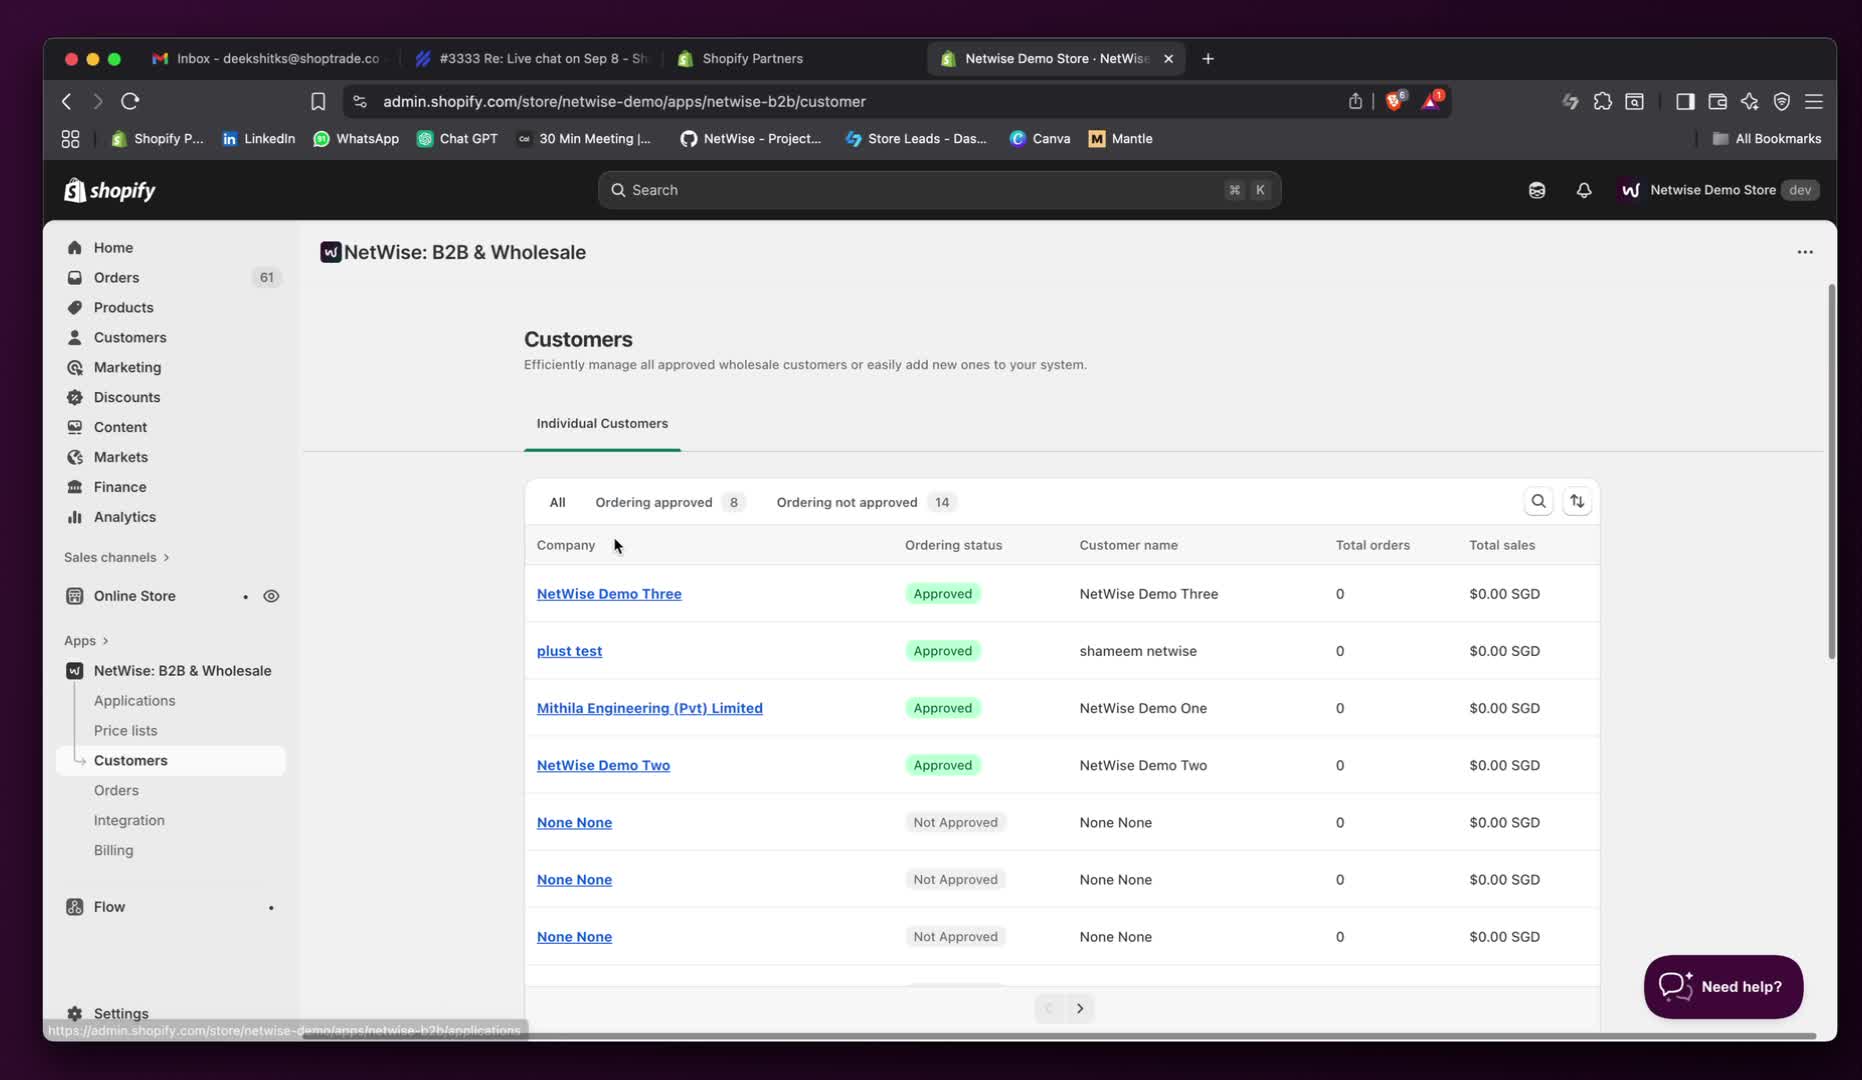The width and height of the screenshot is (1862, 1080).
Task: Go back in browser history
Action: [67, 101]
